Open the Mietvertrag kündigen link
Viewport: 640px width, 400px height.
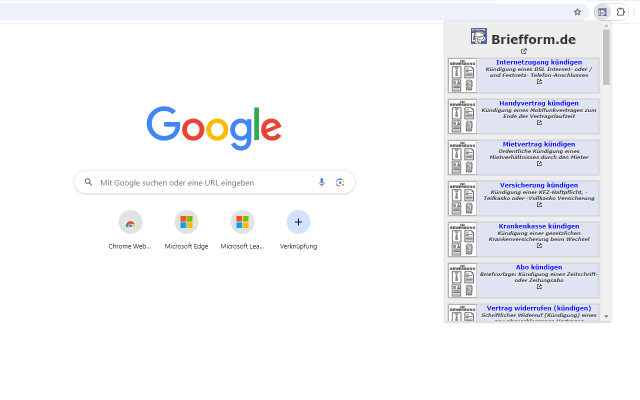pyautogui.click(x=539, y=144)
